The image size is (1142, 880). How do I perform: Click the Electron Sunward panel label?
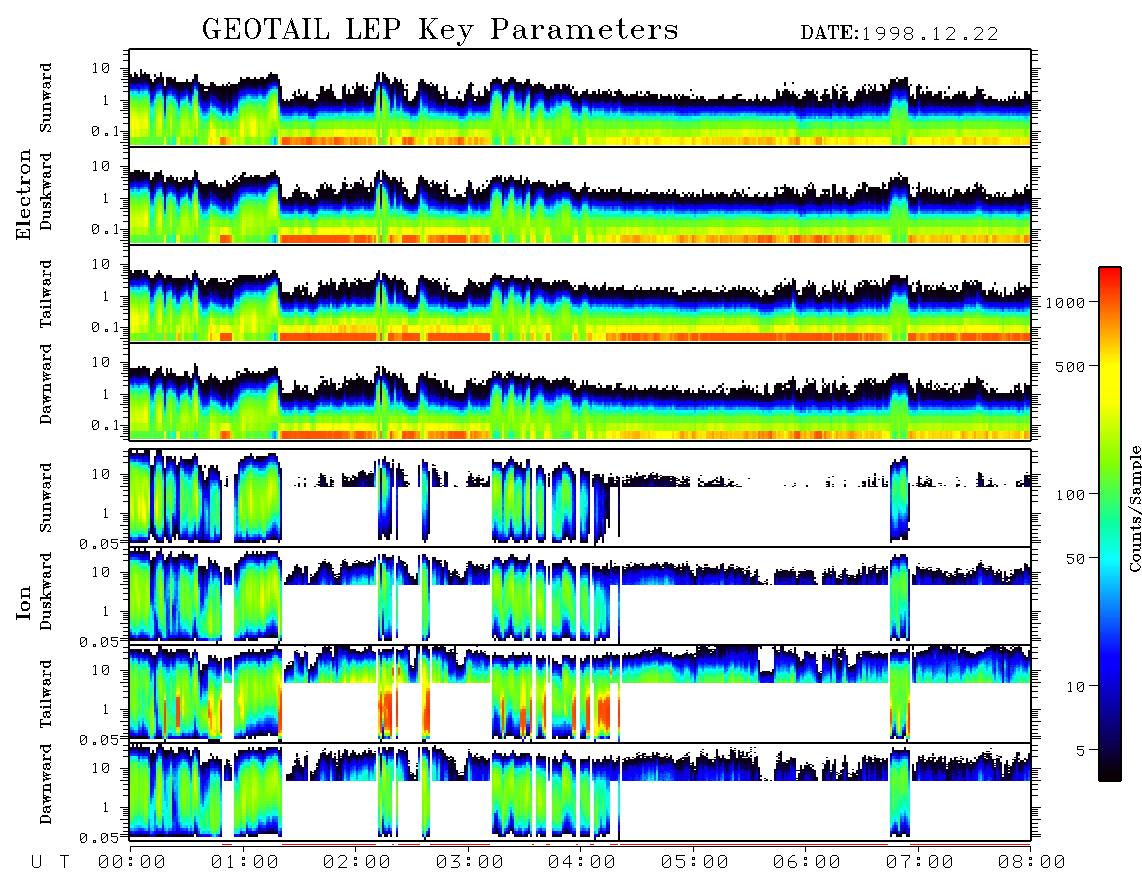point(46,98)
